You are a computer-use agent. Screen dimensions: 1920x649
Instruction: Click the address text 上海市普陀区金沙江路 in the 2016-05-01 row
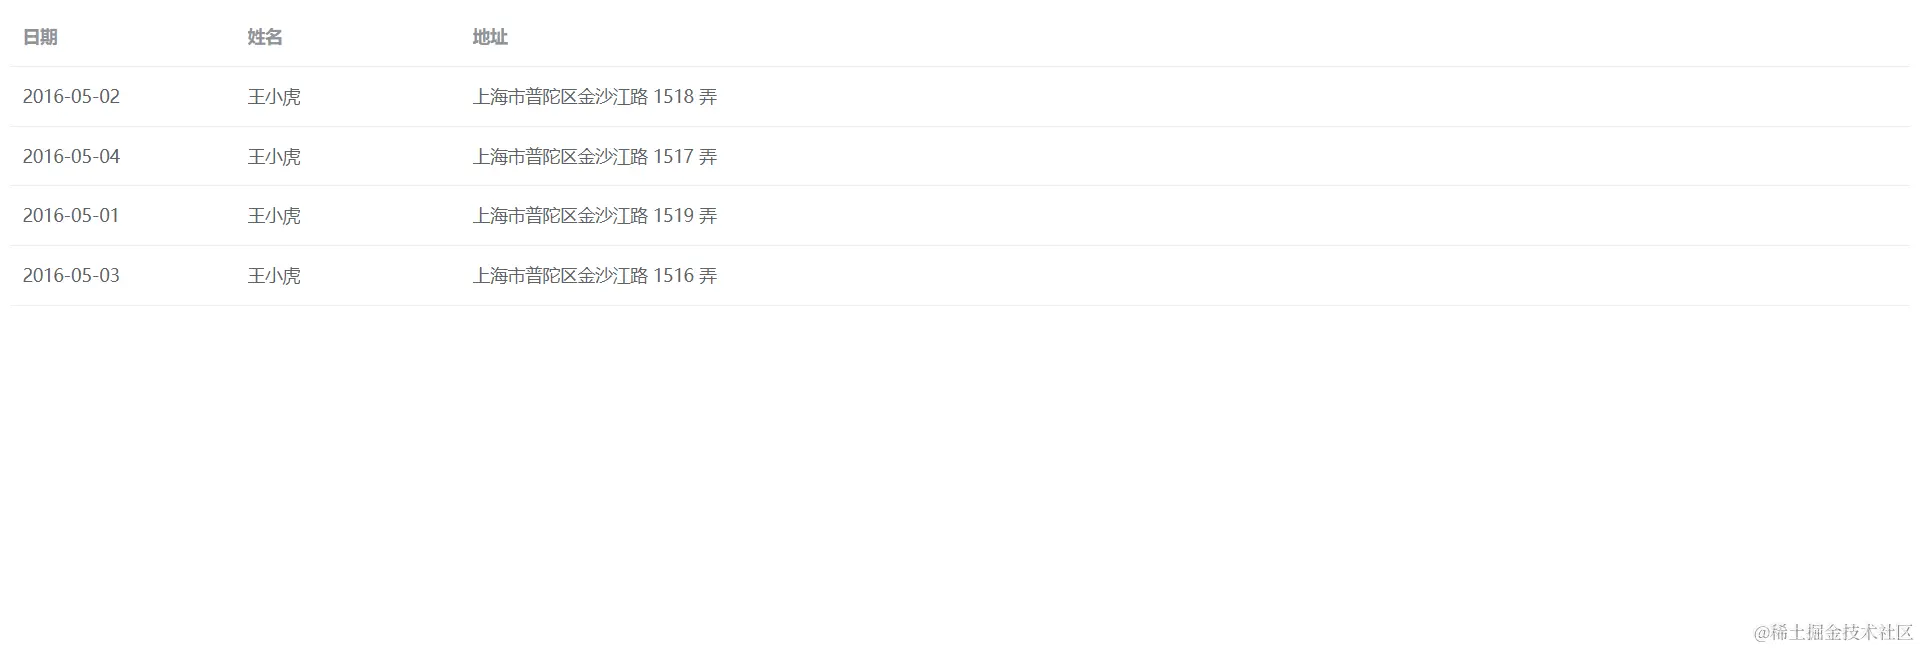[560, 216]
